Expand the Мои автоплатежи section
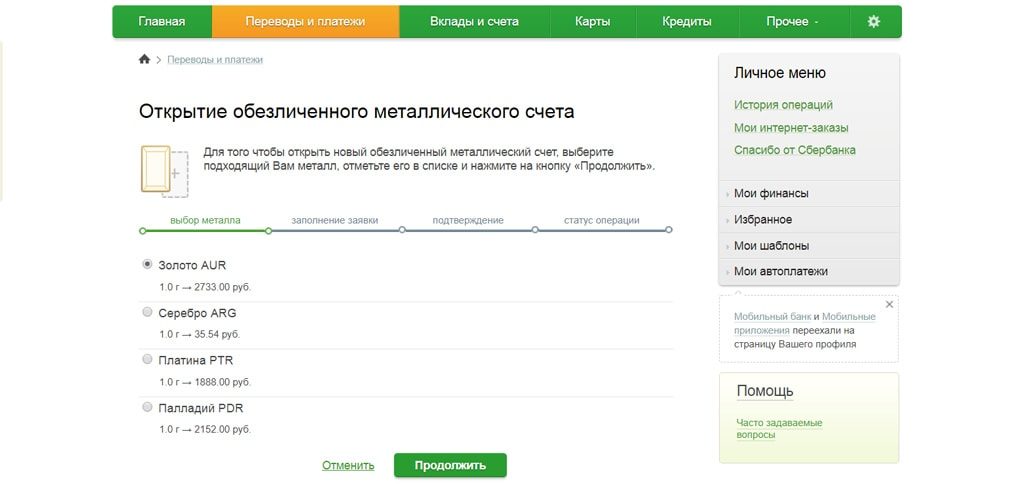Screen dimensions: 1024x484 (x=780, y=272)
